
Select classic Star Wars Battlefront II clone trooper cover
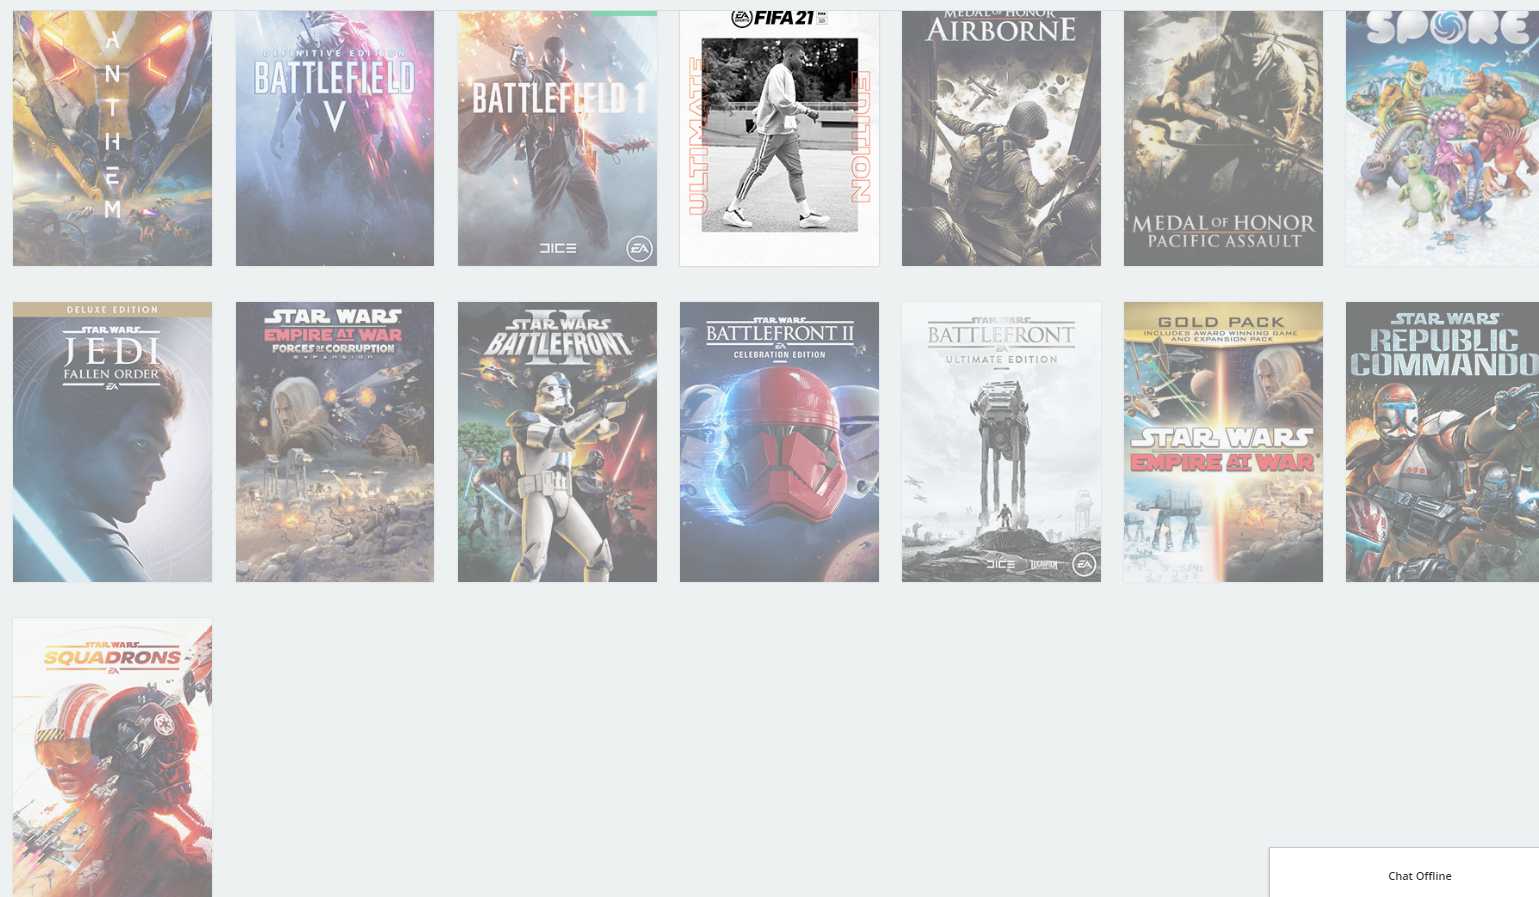tap(557, 442)
